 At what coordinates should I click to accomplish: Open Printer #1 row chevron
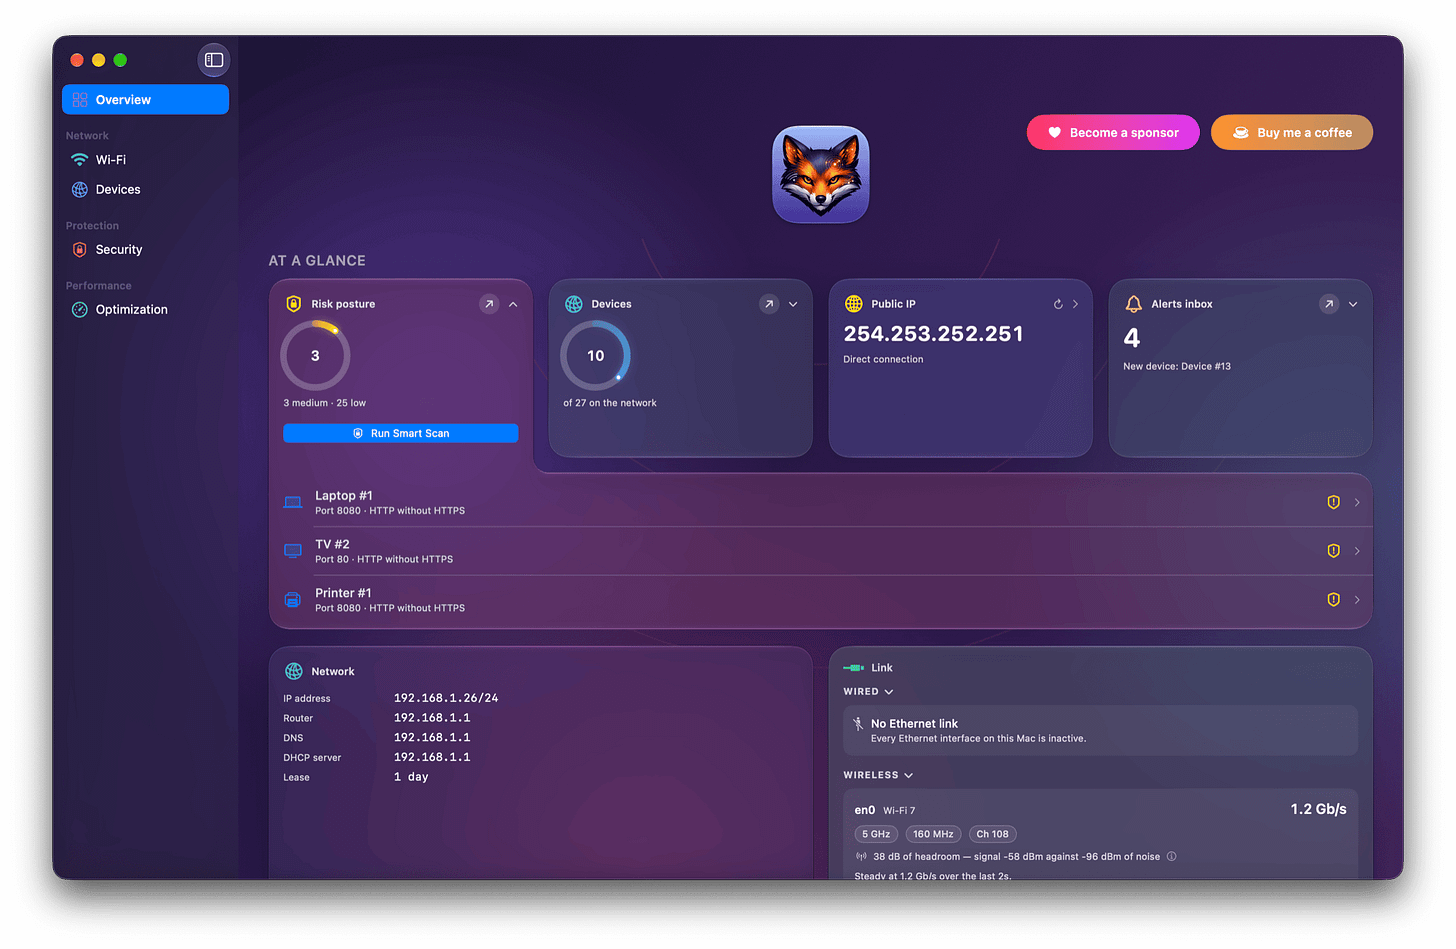(x=1357, y=600)
